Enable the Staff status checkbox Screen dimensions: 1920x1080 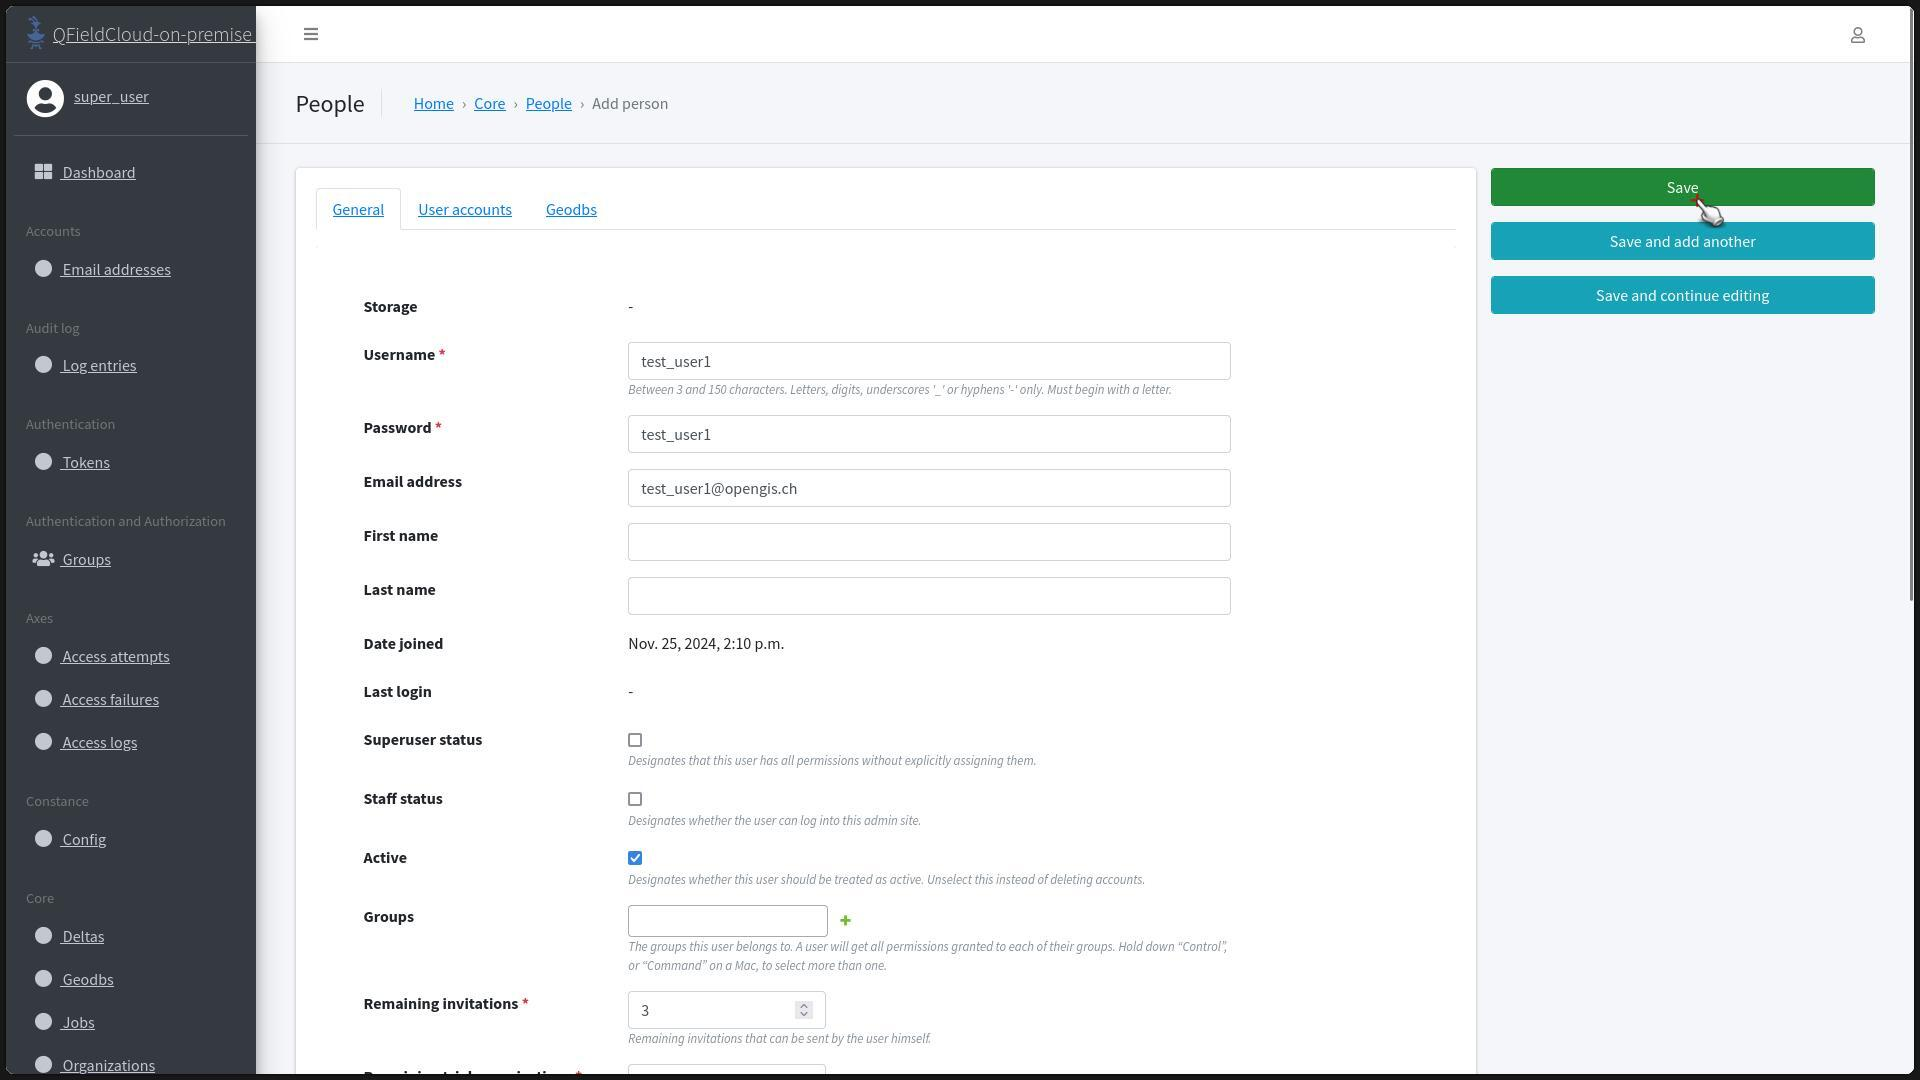[635, 799]
